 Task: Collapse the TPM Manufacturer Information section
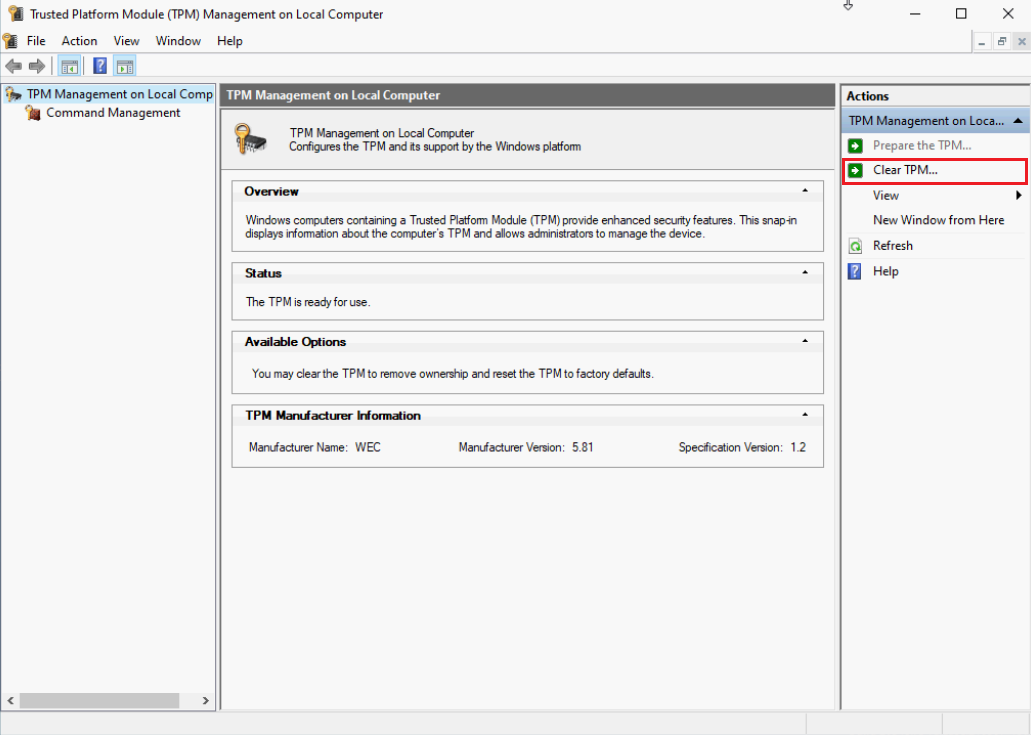tap(805, 415)
